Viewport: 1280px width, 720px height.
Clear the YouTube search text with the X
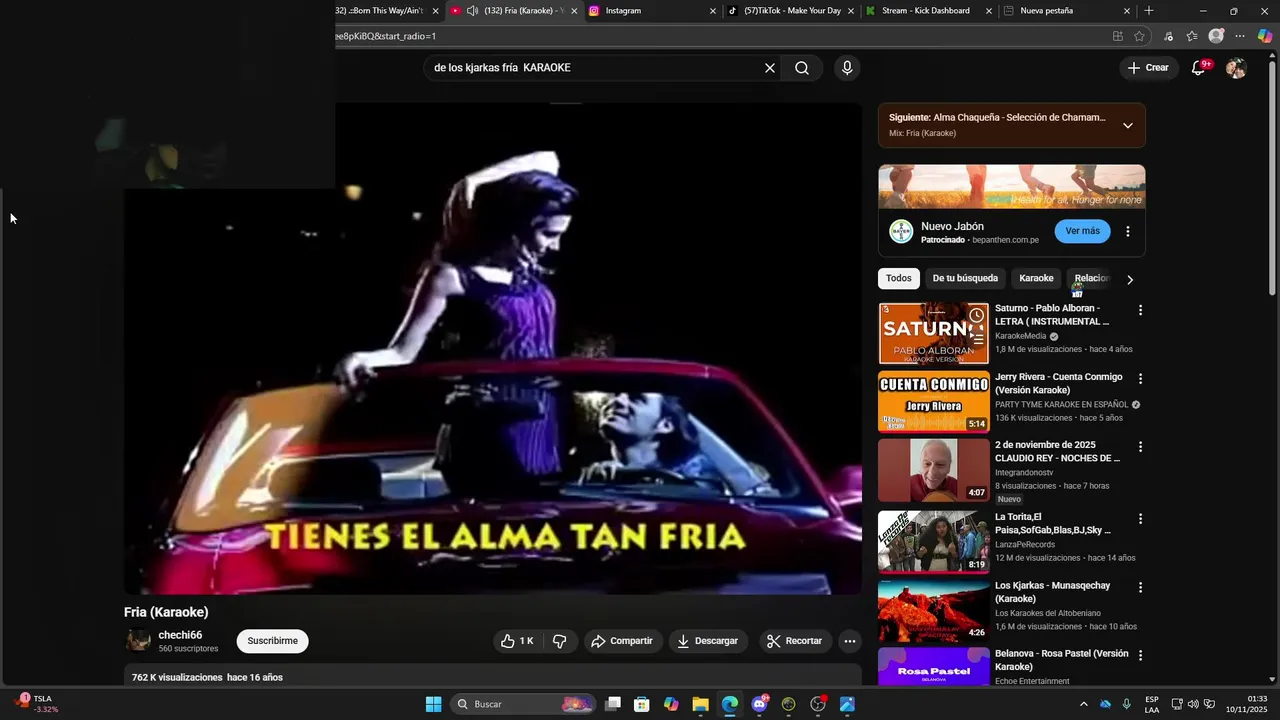(x=770, y=68)
